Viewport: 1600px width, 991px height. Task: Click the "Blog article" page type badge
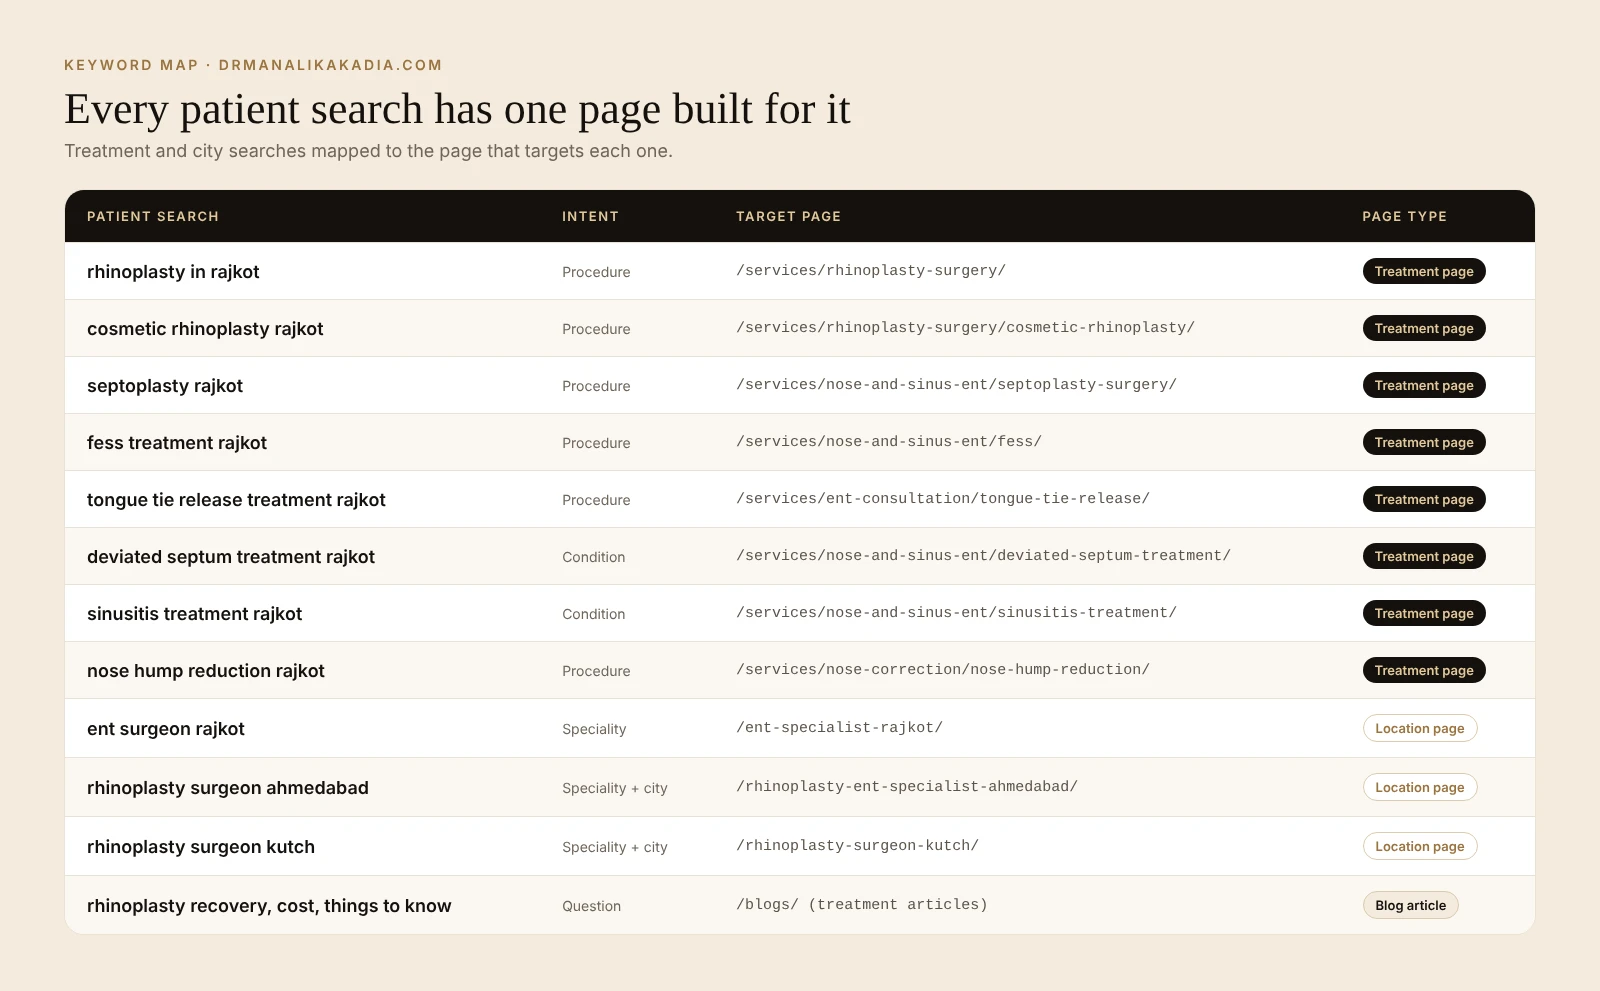click(1411, 906)
